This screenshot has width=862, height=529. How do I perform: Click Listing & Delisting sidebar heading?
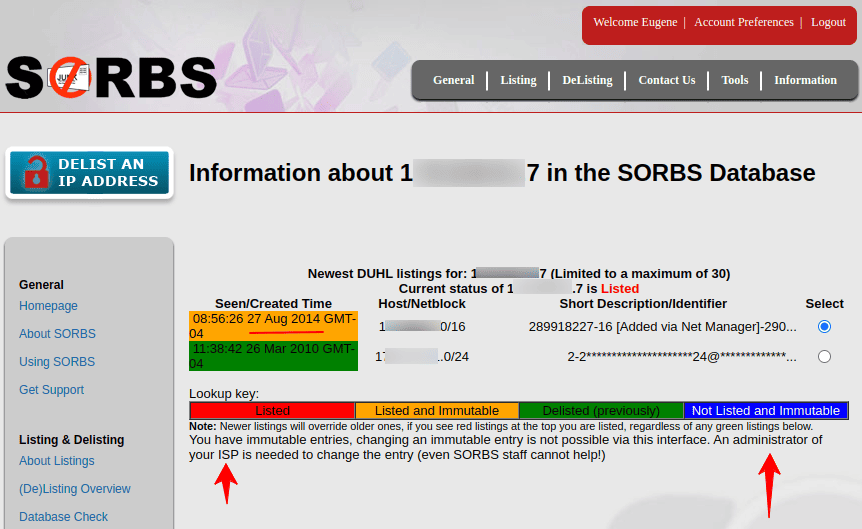point(71,440)
